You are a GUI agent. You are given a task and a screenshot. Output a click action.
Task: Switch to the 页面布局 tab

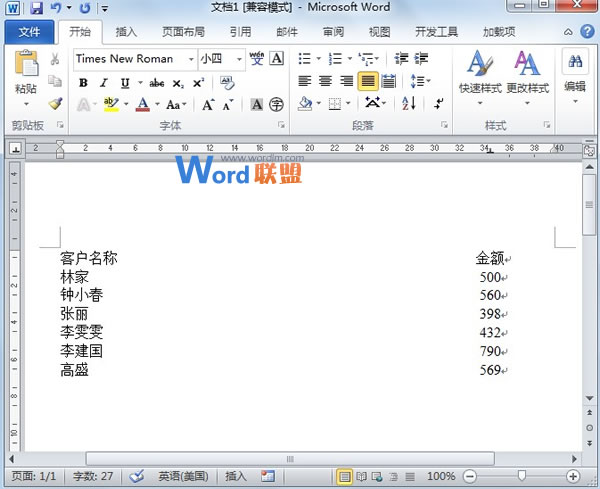tap(183, 32)
